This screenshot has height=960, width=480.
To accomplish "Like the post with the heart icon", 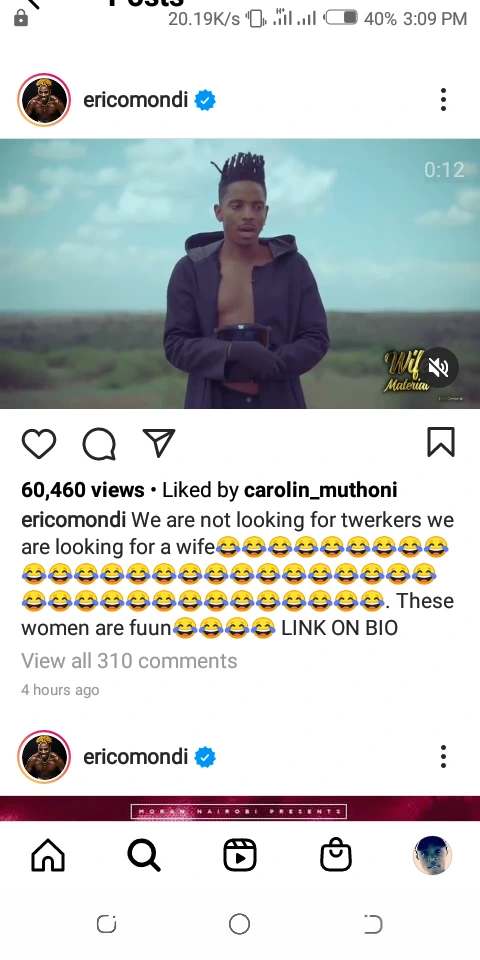I will [x=39, y=443].
